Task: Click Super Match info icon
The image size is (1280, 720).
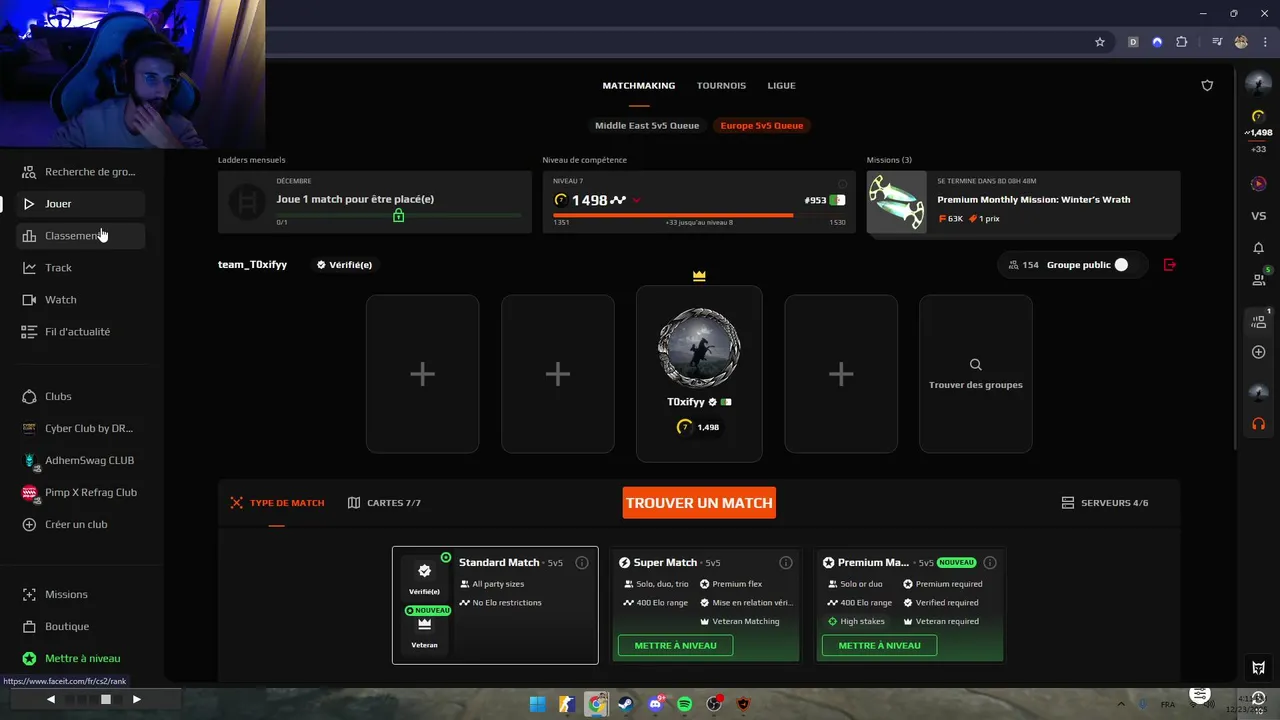Action: click(x=786, y=563)
